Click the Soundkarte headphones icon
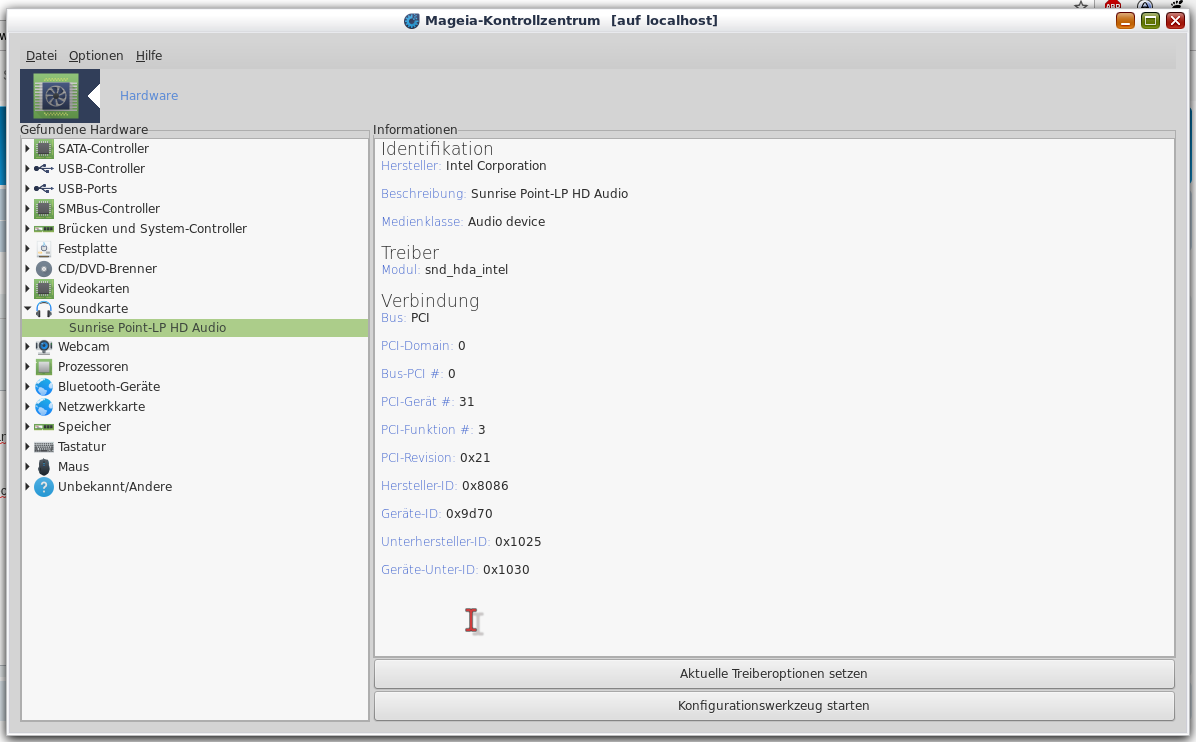This screenshot has height=742, width=1196. point(44,309)
